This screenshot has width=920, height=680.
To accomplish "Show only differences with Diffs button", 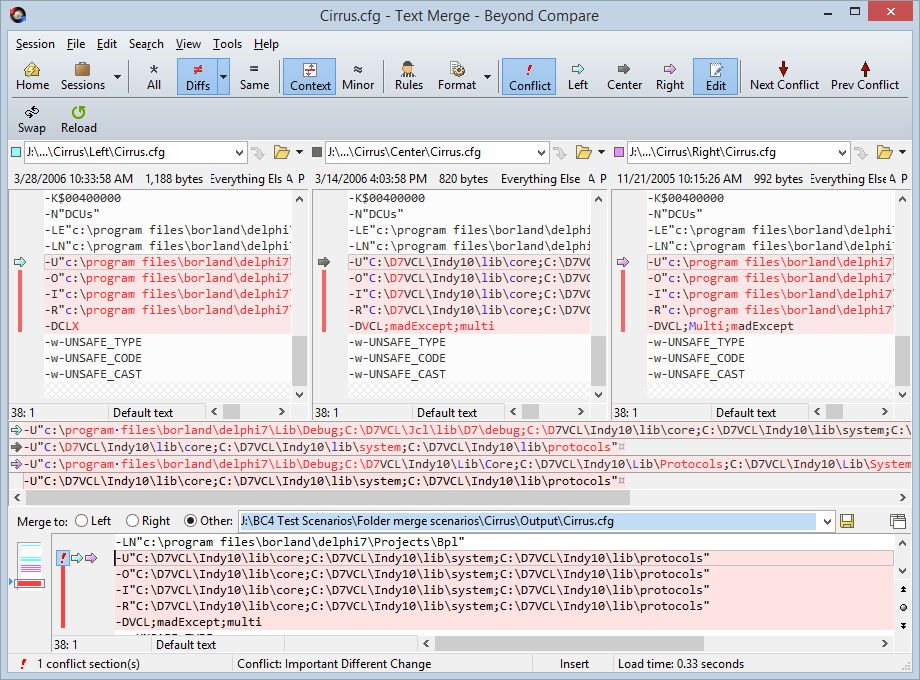I will [x=197, y=76].
